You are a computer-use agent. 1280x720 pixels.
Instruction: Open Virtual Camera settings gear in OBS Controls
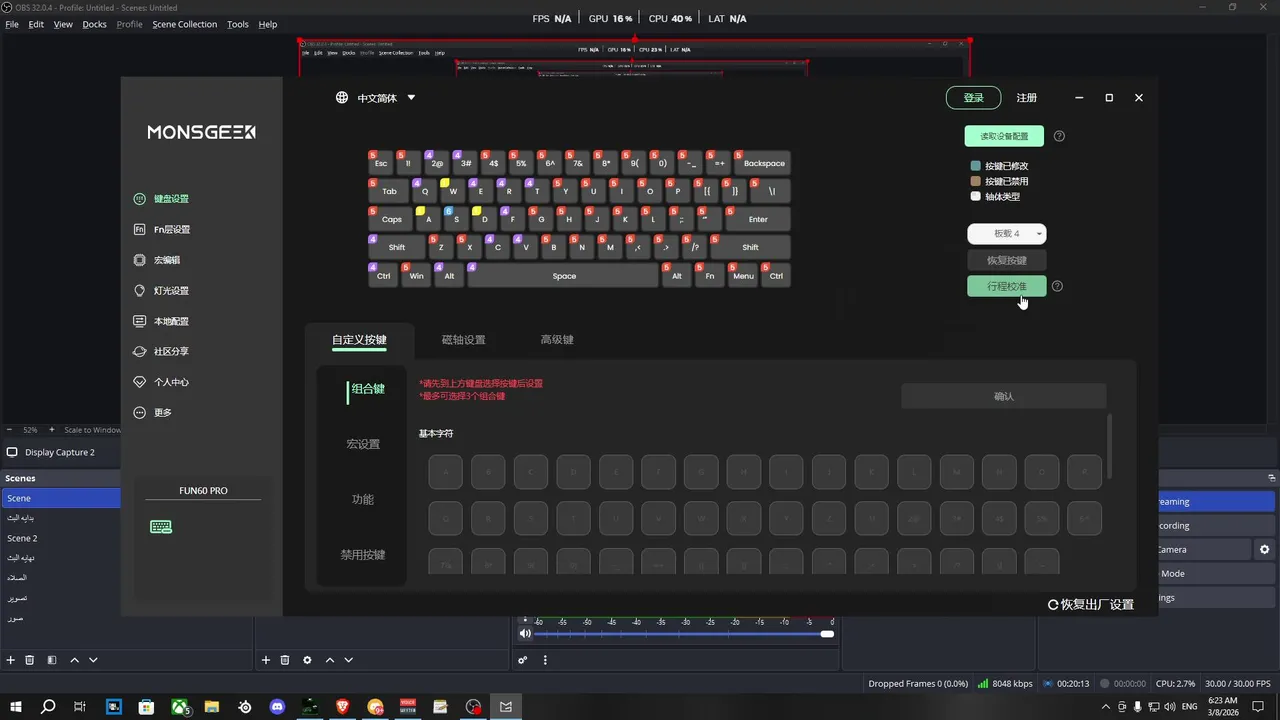pos(1264,550)
